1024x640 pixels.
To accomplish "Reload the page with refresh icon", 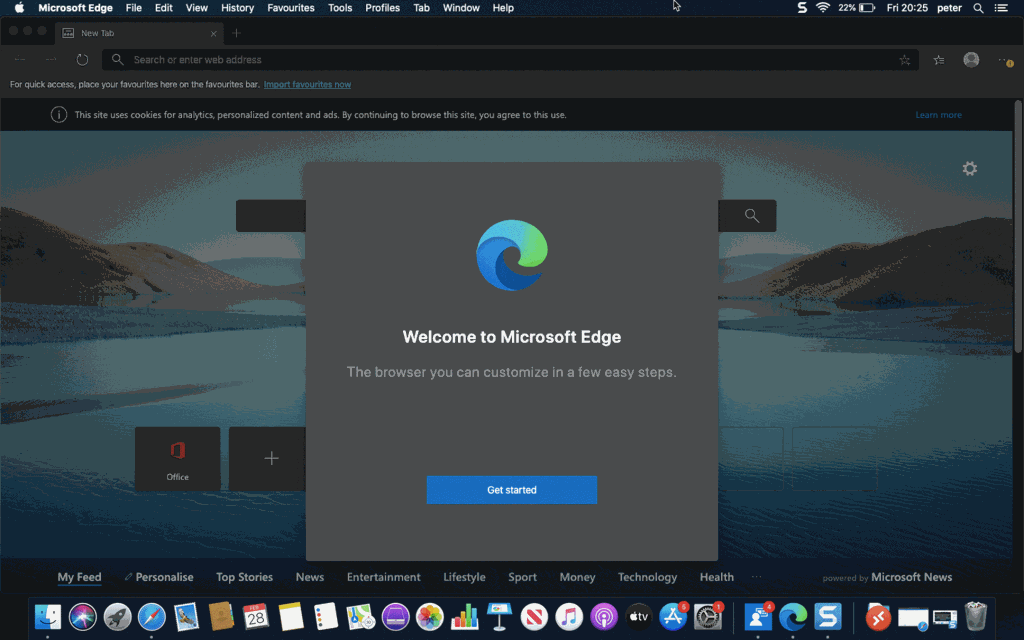I will click(x=82, y=60).
